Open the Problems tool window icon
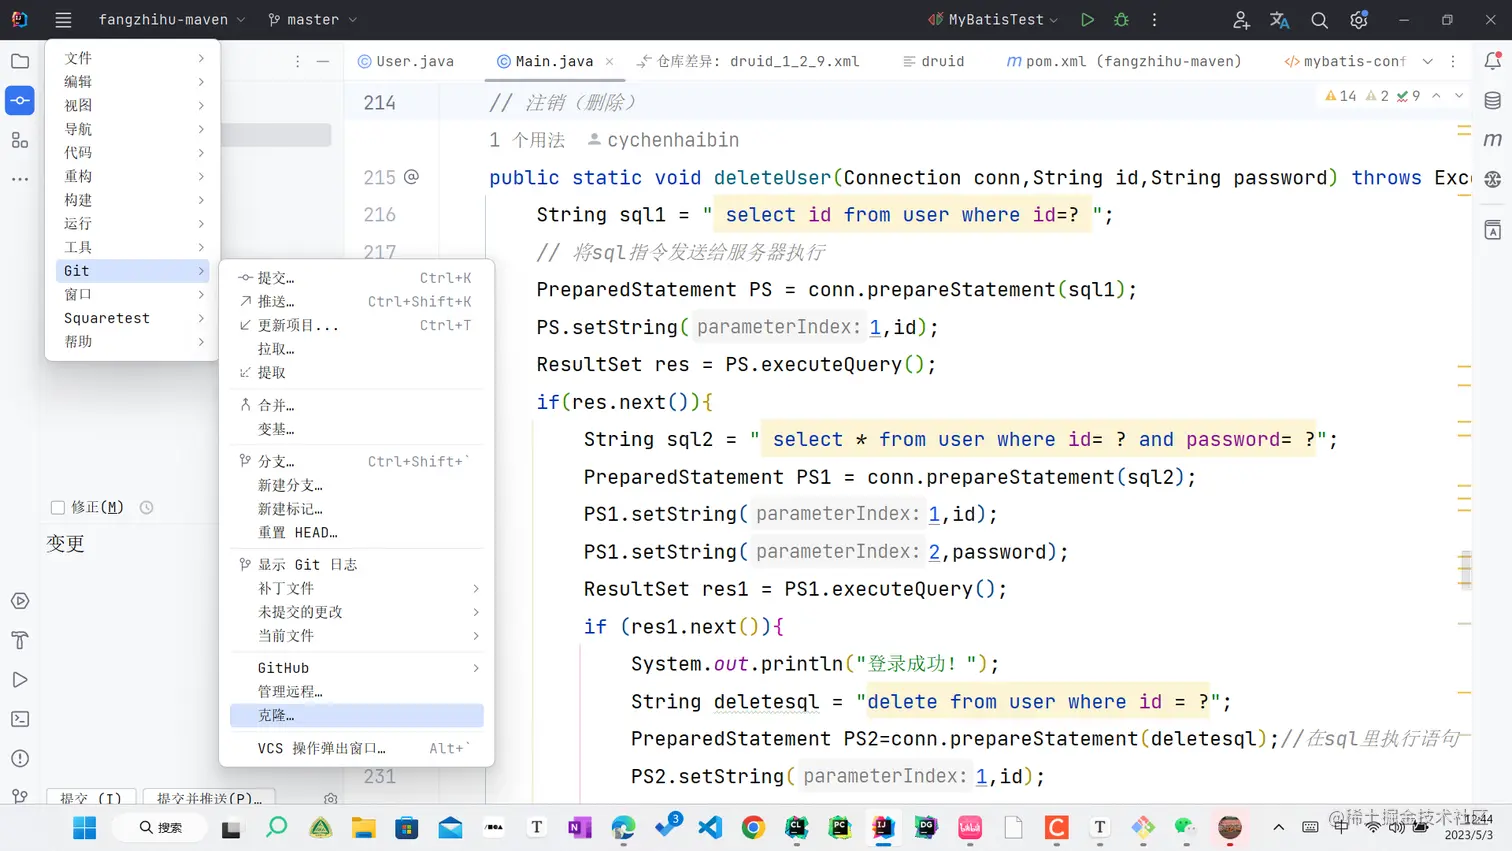This screenshot has height=851, width=1512. (x=20, y=758)
